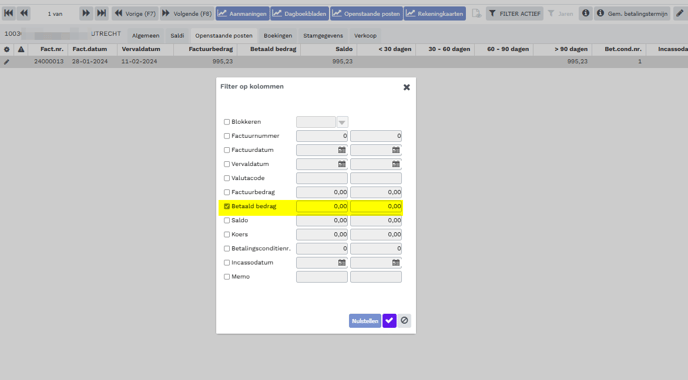
Task: Enable the Saldo filter checkbox
Action: [227, 220]
